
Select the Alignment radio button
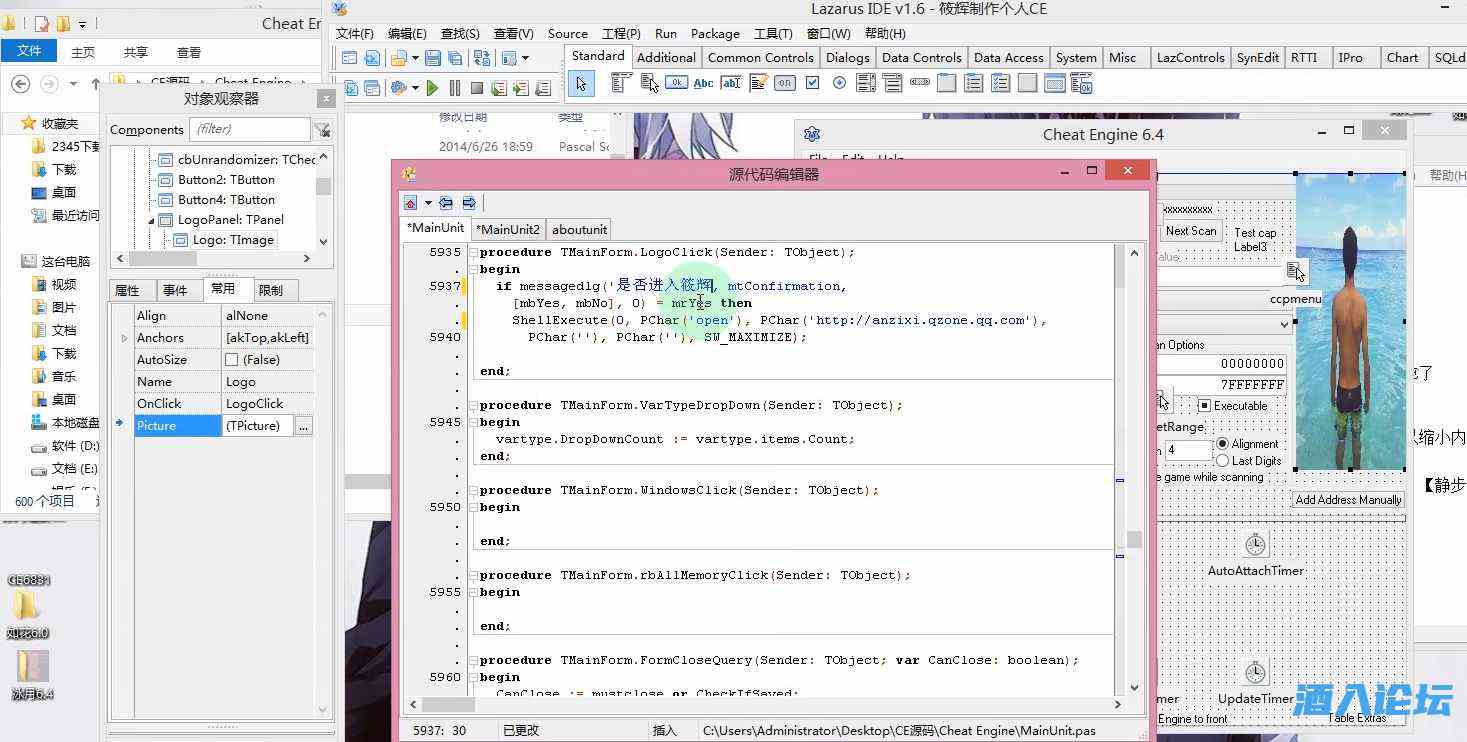click(1222, 444)
